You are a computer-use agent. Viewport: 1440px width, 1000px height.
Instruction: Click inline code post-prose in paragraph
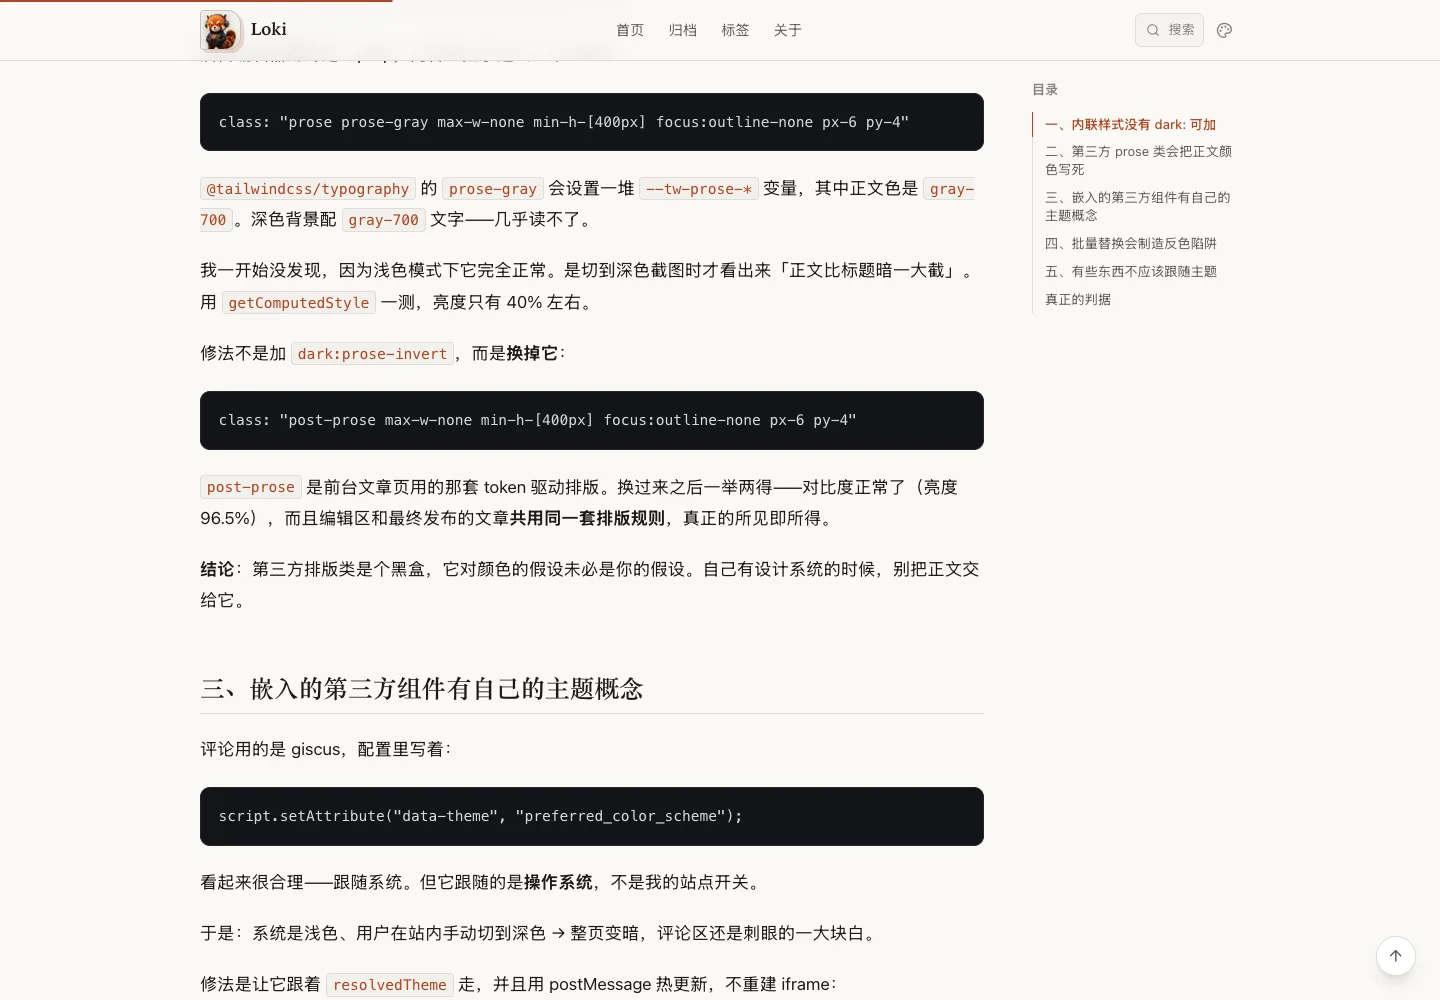point(251,487)
